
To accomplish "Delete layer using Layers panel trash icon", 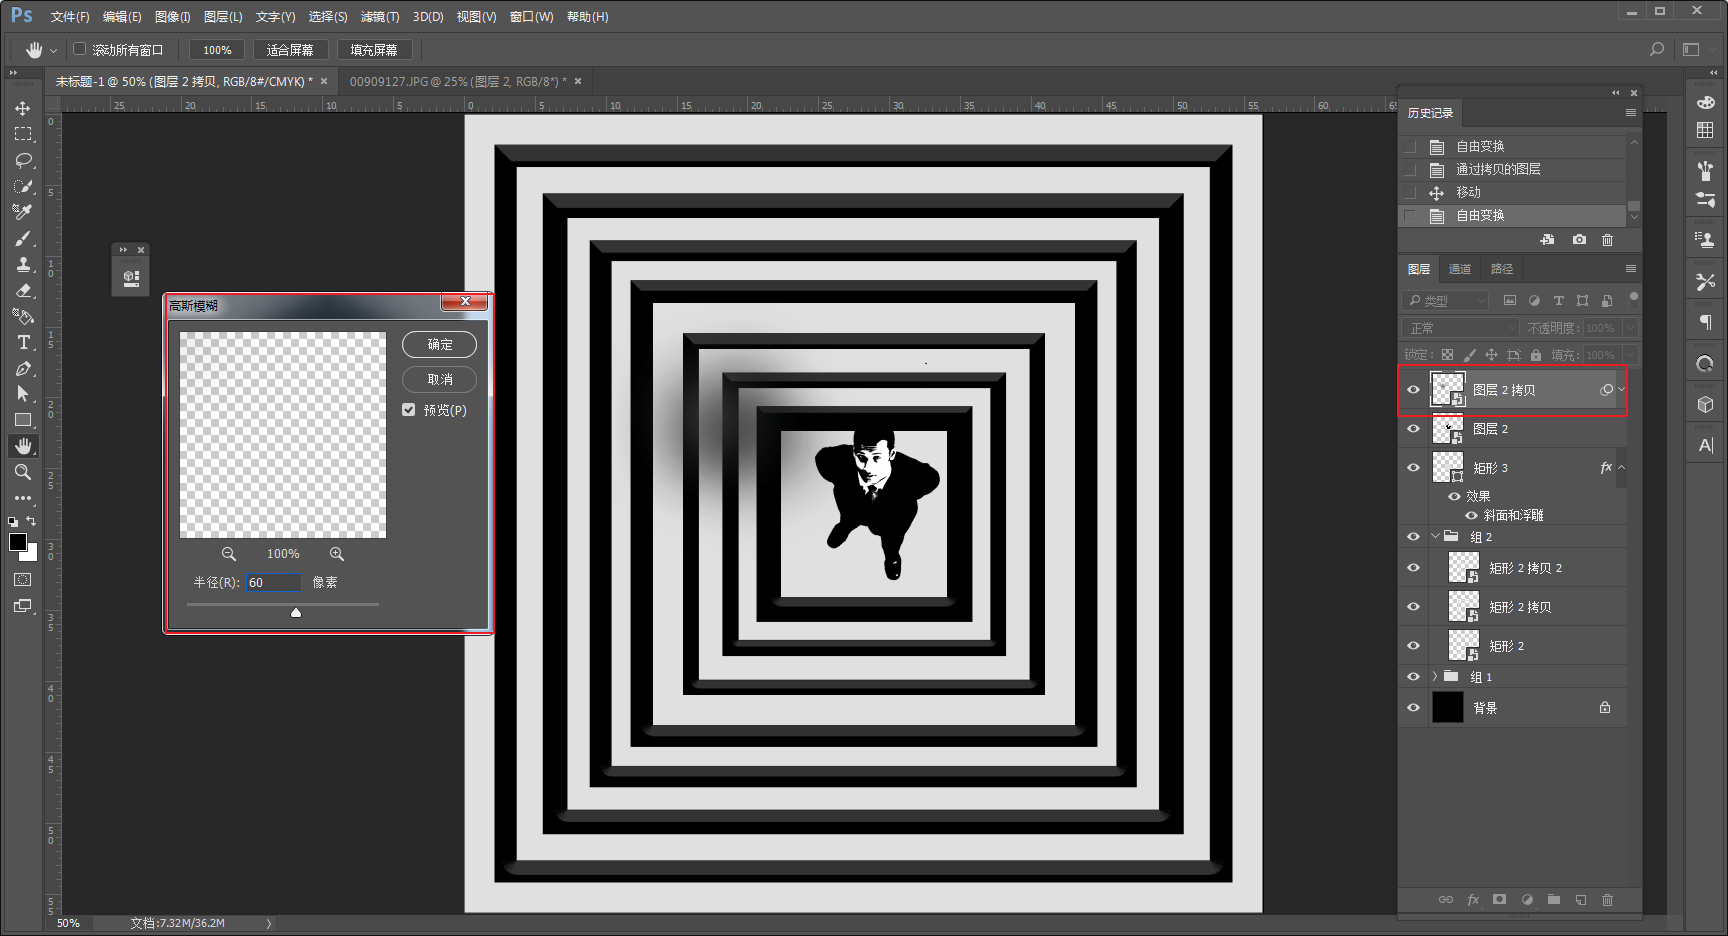I will click(x=1607, y=899).
